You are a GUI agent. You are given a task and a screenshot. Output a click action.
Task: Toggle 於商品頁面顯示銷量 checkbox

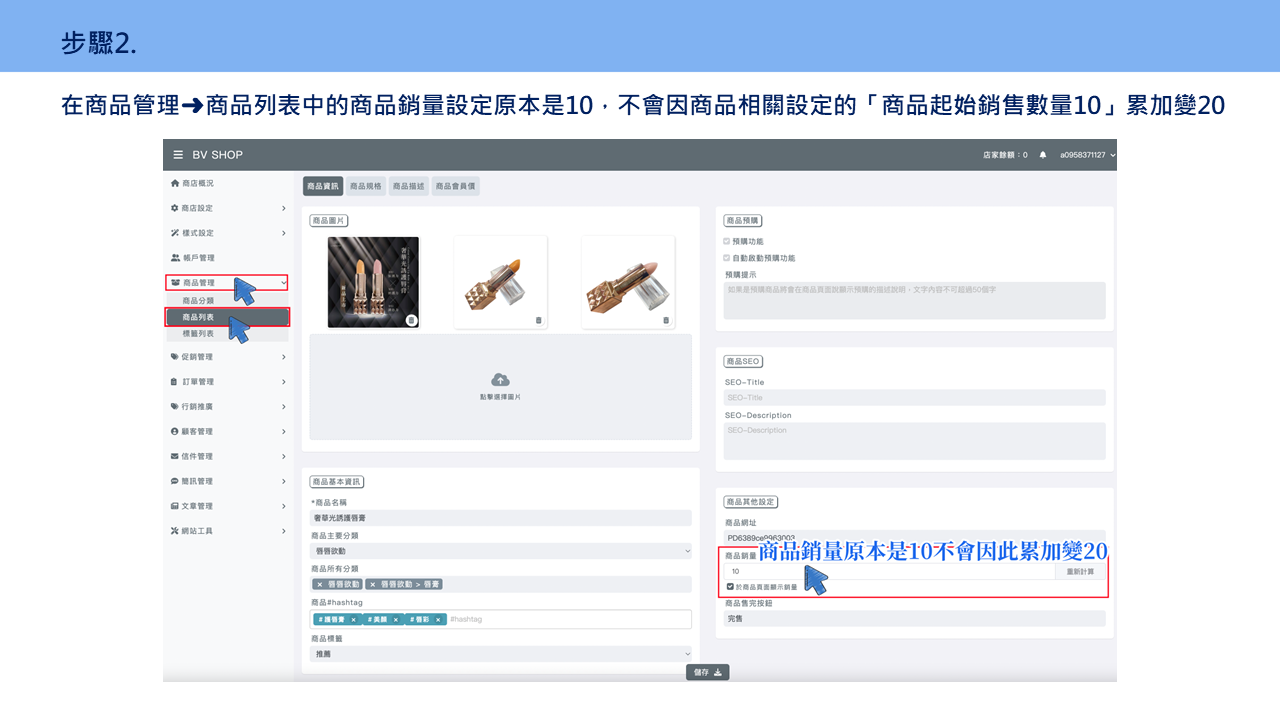pos(730,586)
